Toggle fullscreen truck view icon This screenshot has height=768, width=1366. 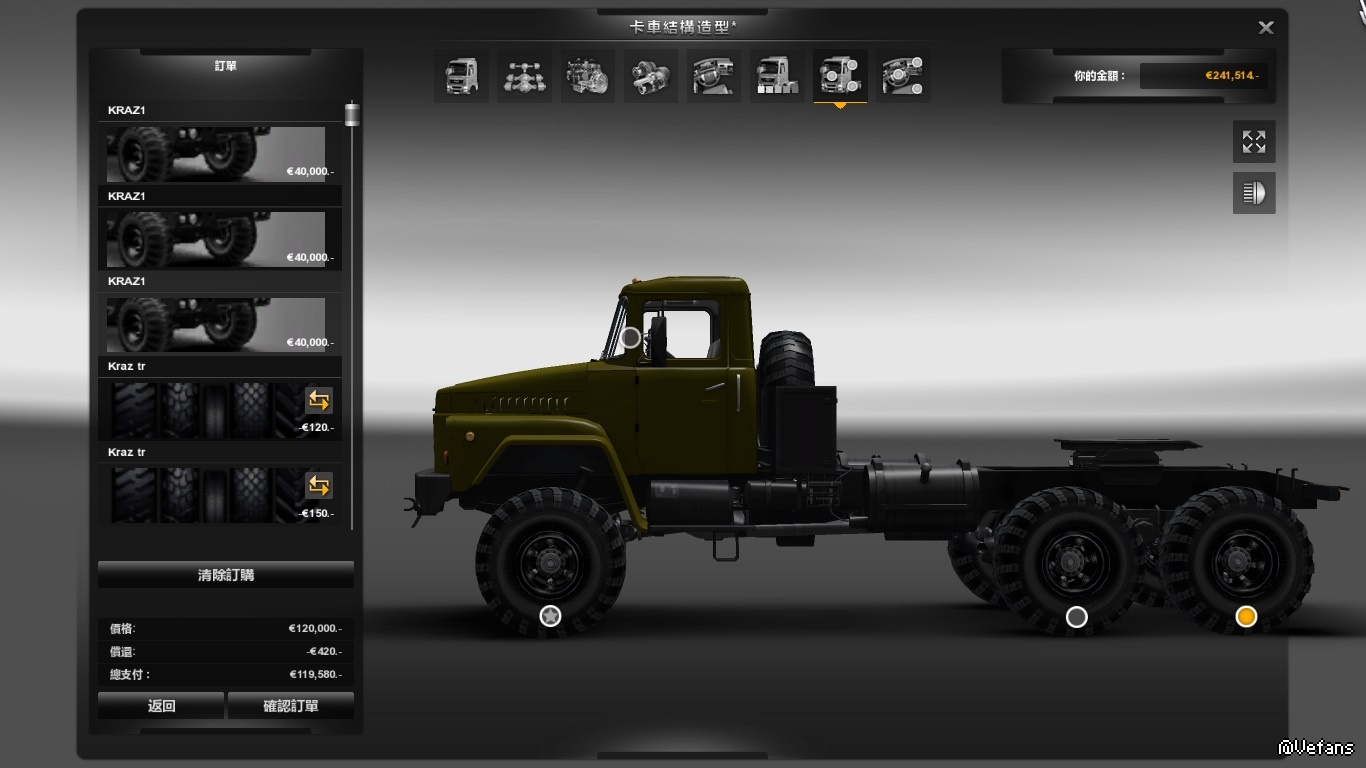(x=1254, y=142)
